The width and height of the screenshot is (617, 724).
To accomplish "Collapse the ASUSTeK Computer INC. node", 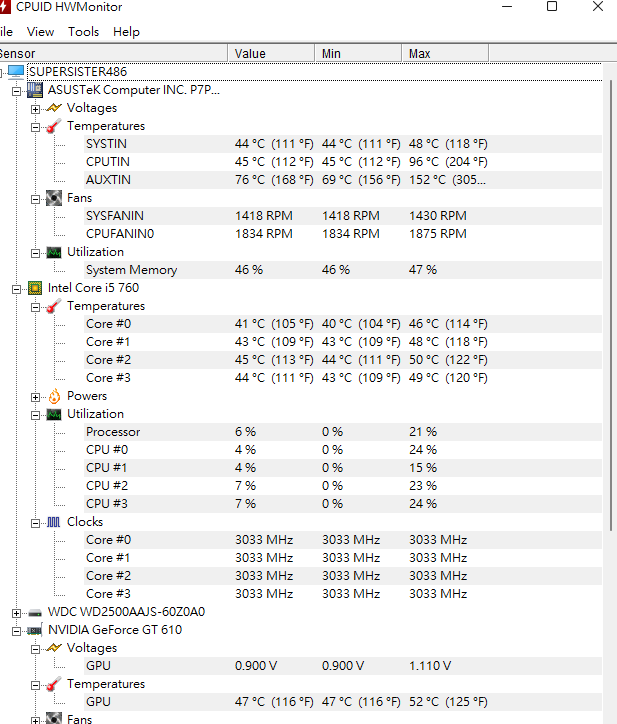I will point(17,91).
